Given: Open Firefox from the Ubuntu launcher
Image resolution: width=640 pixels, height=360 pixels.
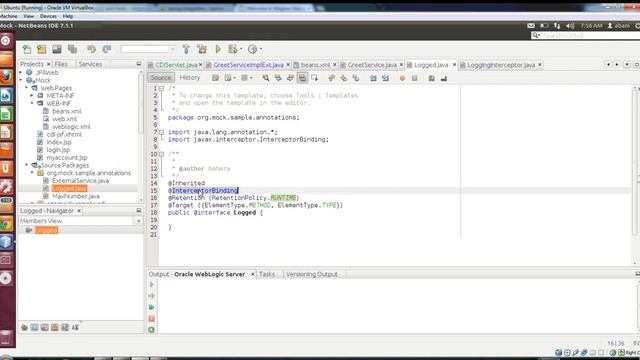Looking at the screenshot, I should (x=7, y=77).
